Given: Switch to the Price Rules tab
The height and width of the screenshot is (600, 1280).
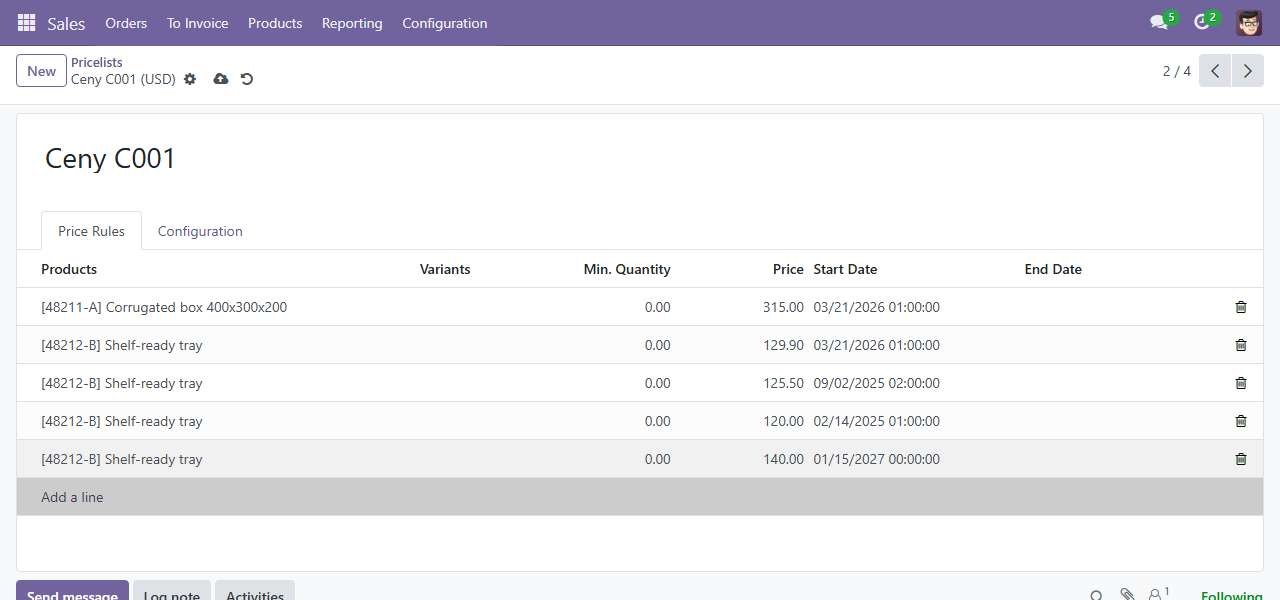Looking at the screenshot, I should [x=91, y=231].
